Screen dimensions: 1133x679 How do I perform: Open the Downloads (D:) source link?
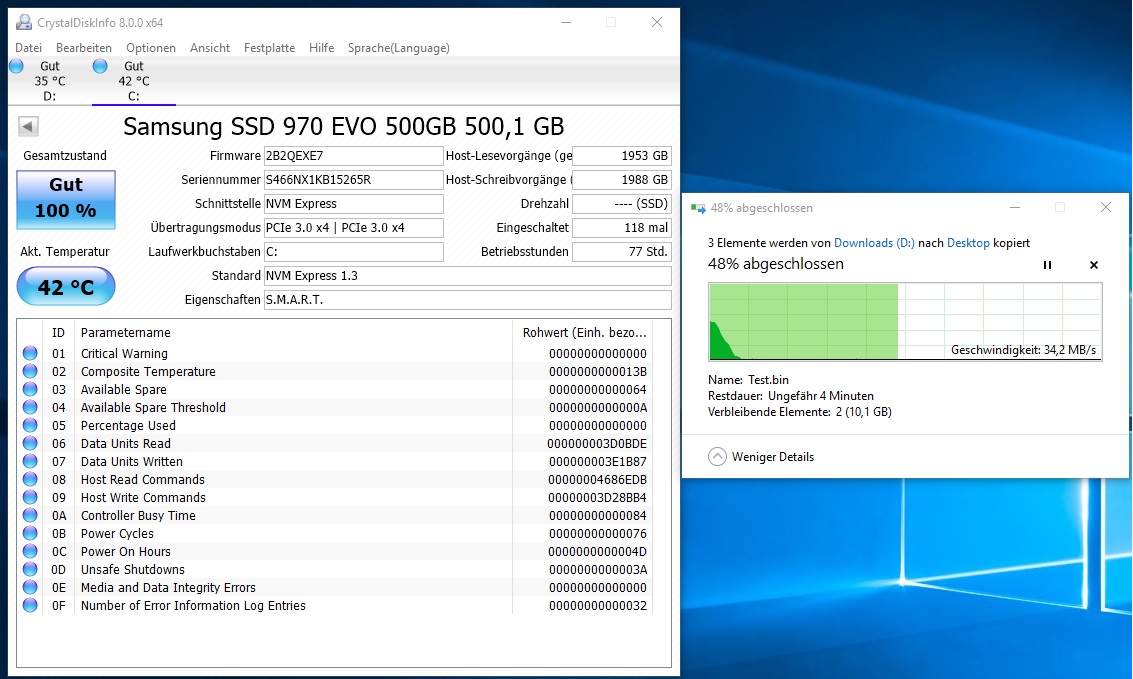pos(874,243)
